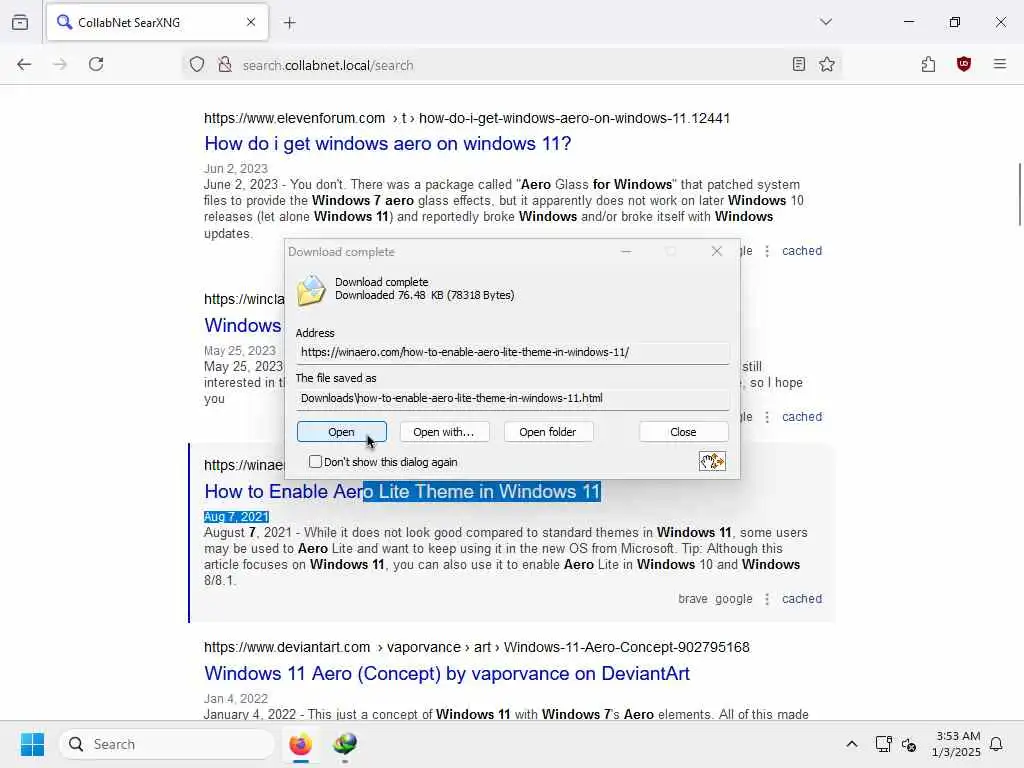Click the site security padlock icon
The image size is (1024, 768).
[x=225, y=64]
